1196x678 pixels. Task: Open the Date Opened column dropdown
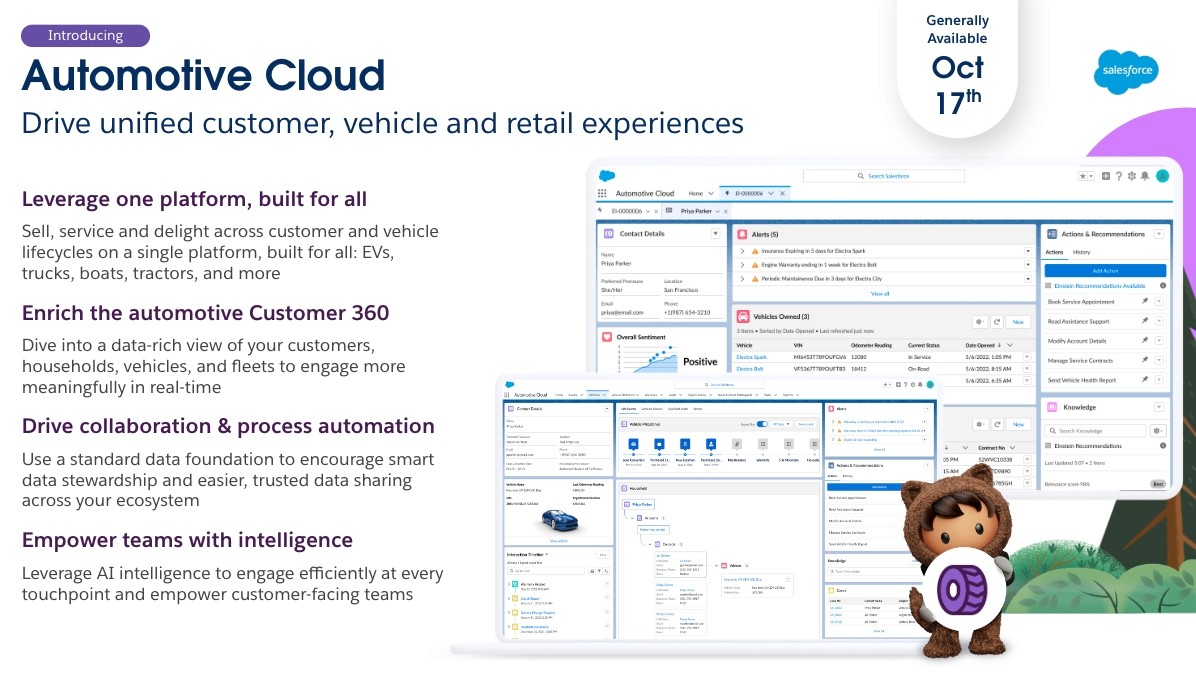click(x=1011, y=345)
